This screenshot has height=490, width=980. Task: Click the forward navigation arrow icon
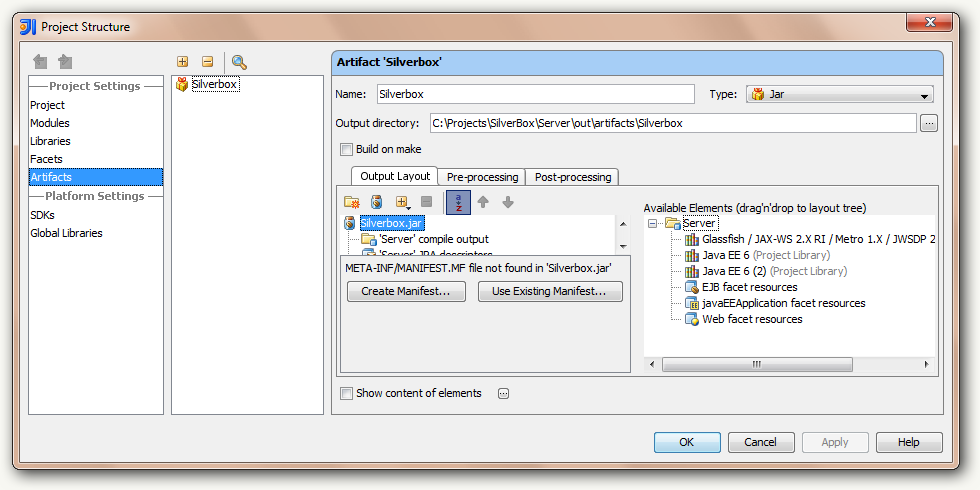click(65, 61)
